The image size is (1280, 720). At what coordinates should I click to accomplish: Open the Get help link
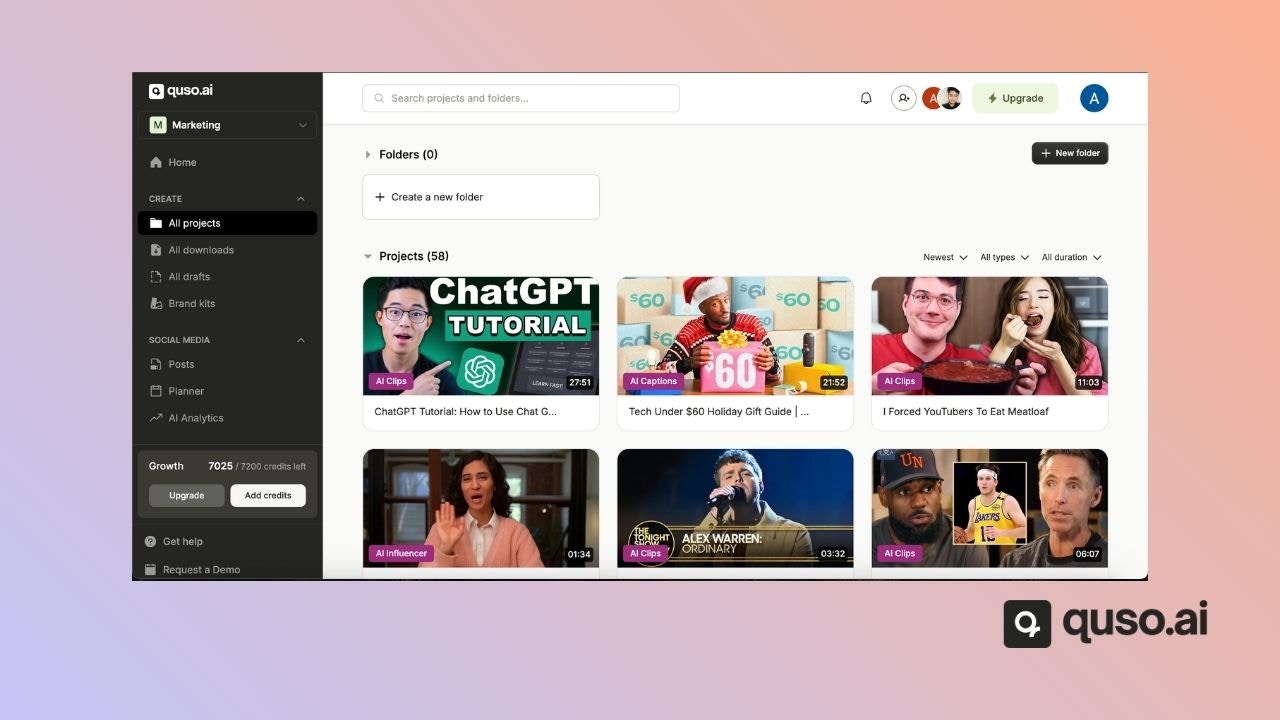tap(182, 541)
